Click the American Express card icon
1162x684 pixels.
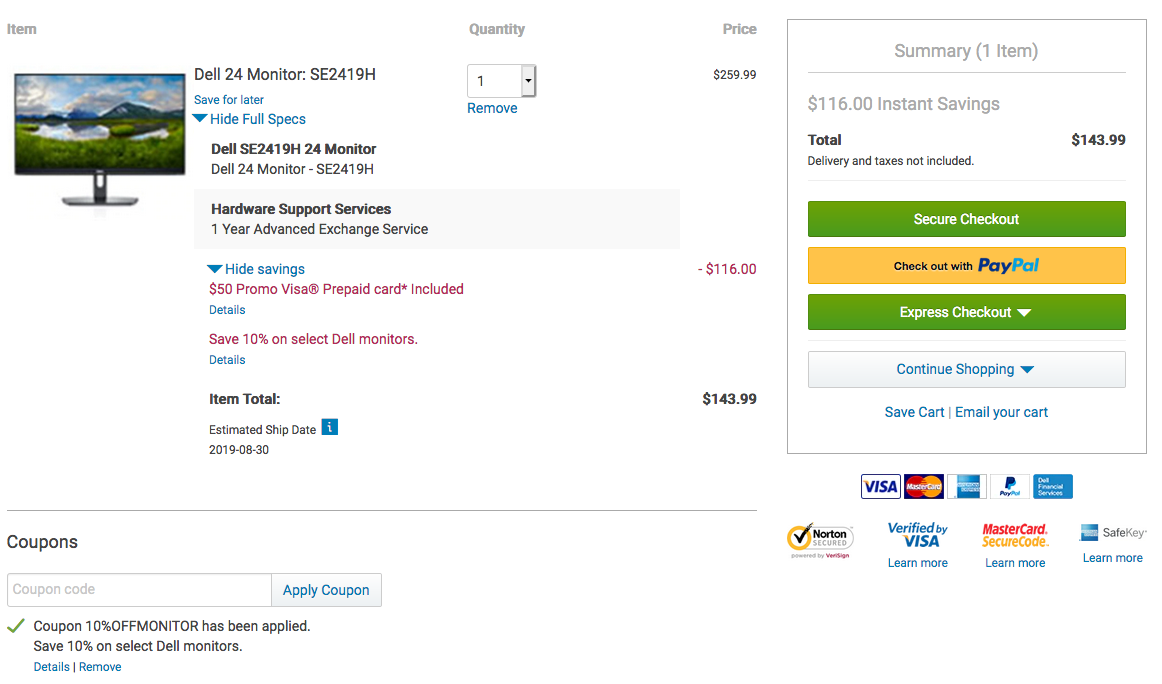pyautogui.click(x=966, y=487)
